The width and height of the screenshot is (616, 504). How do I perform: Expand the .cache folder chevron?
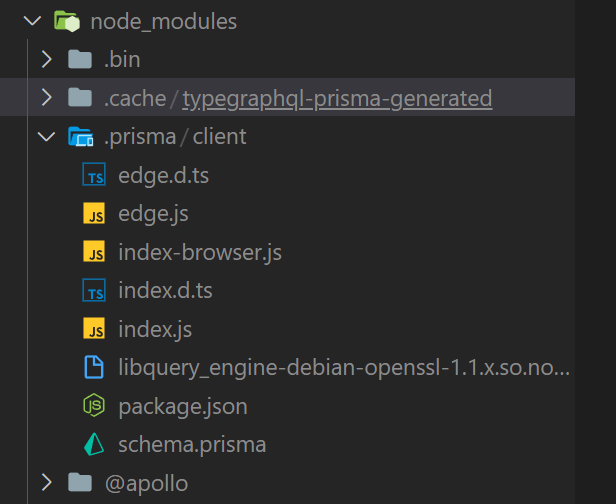tap(46, 97)
